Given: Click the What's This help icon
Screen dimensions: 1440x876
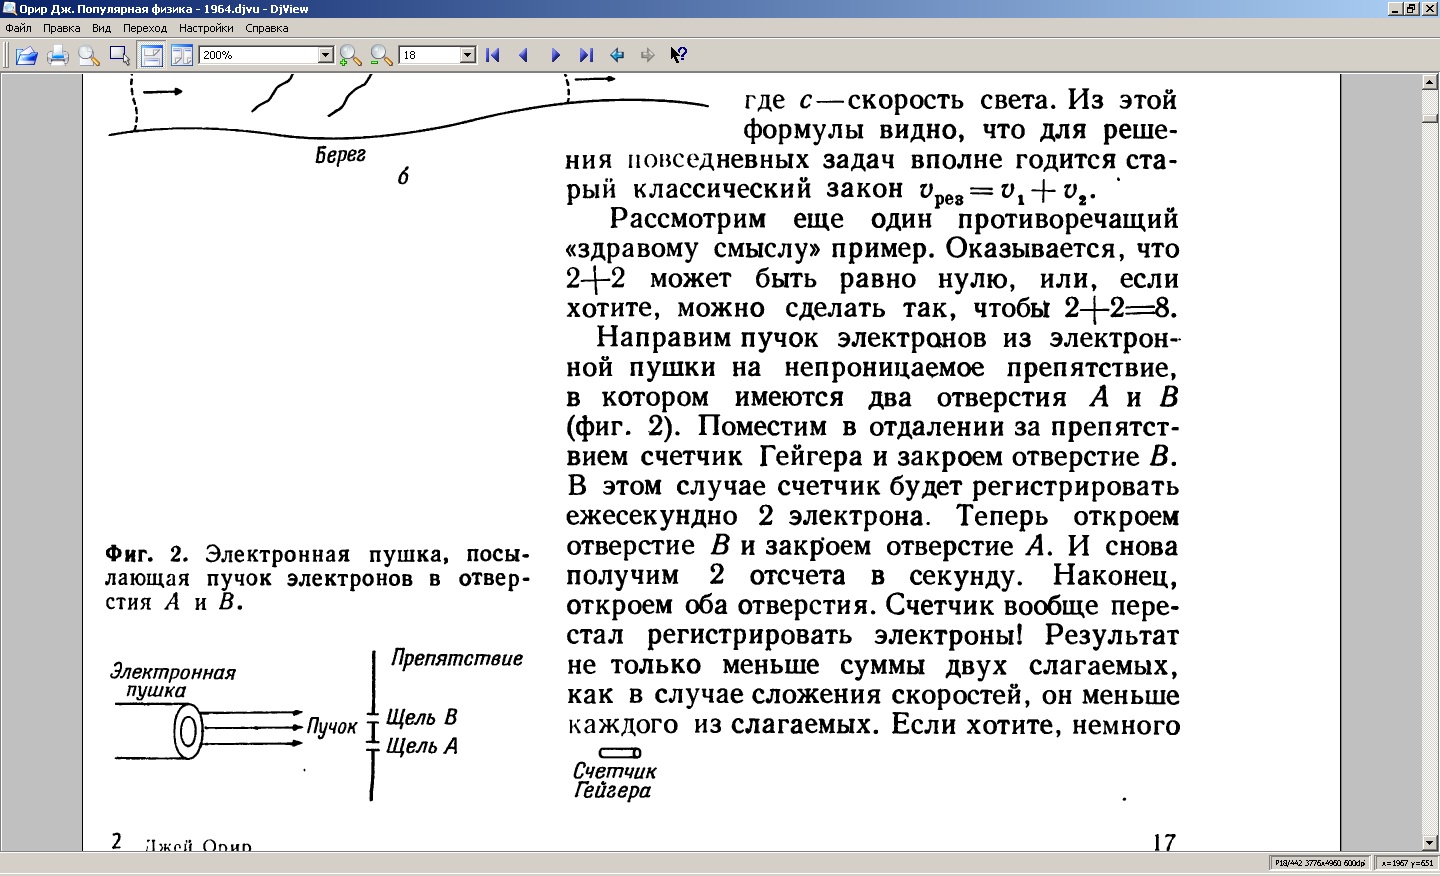Looking at the screenshot, I should (x=678, y=56).
